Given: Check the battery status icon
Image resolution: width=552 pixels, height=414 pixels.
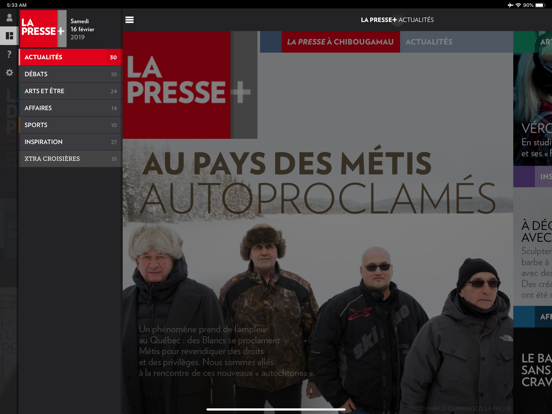Looking at the screenshot, I should click(540, 5).
